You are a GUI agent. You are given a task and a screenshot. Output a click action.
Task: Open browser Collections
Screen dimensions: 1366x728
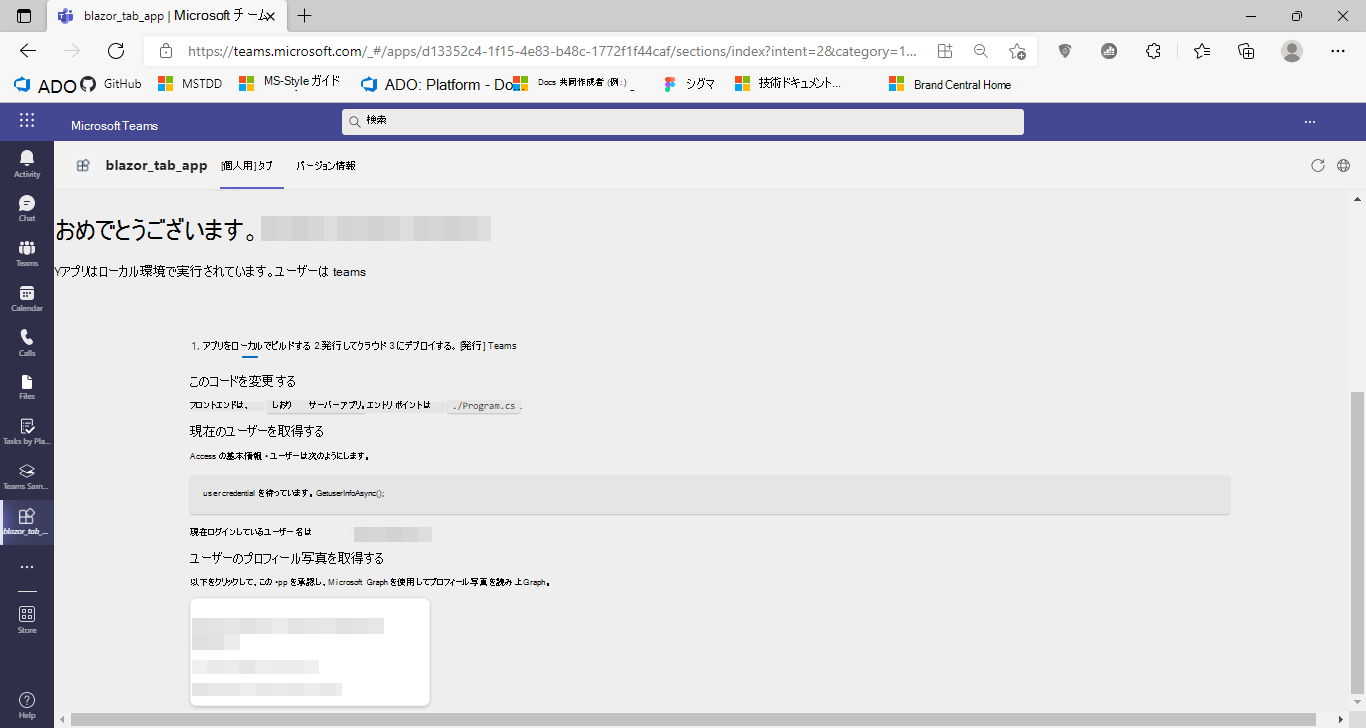coord(1246,51)
